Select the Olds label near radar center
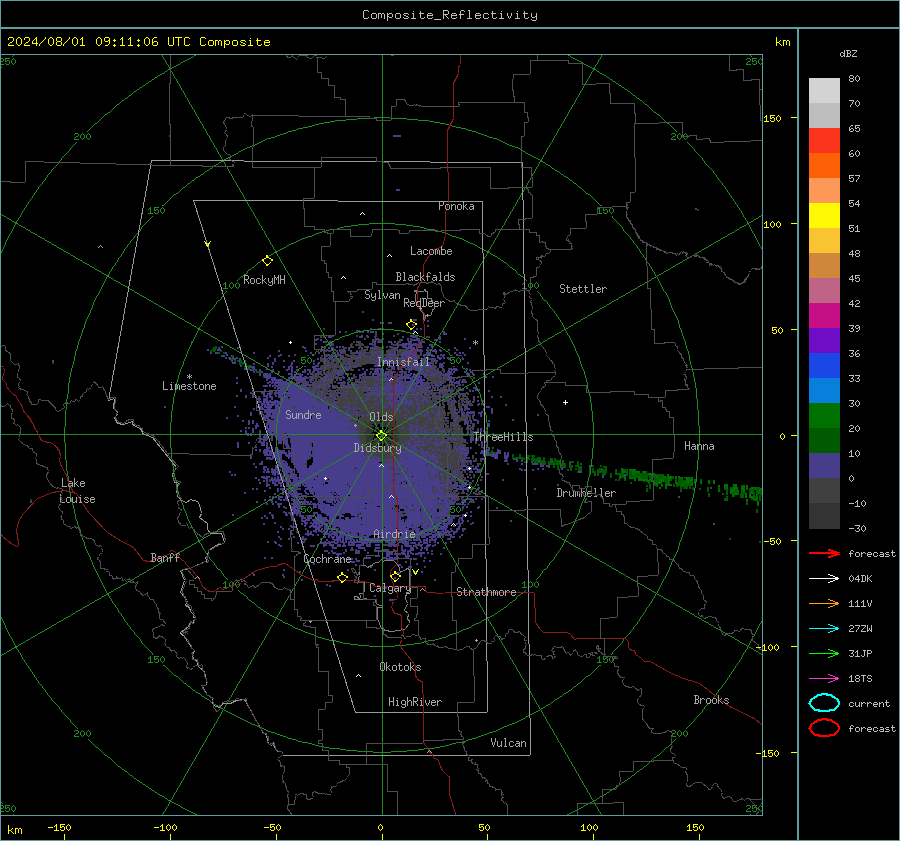Viewport: 900px width, 841px height. pos(381,417)
